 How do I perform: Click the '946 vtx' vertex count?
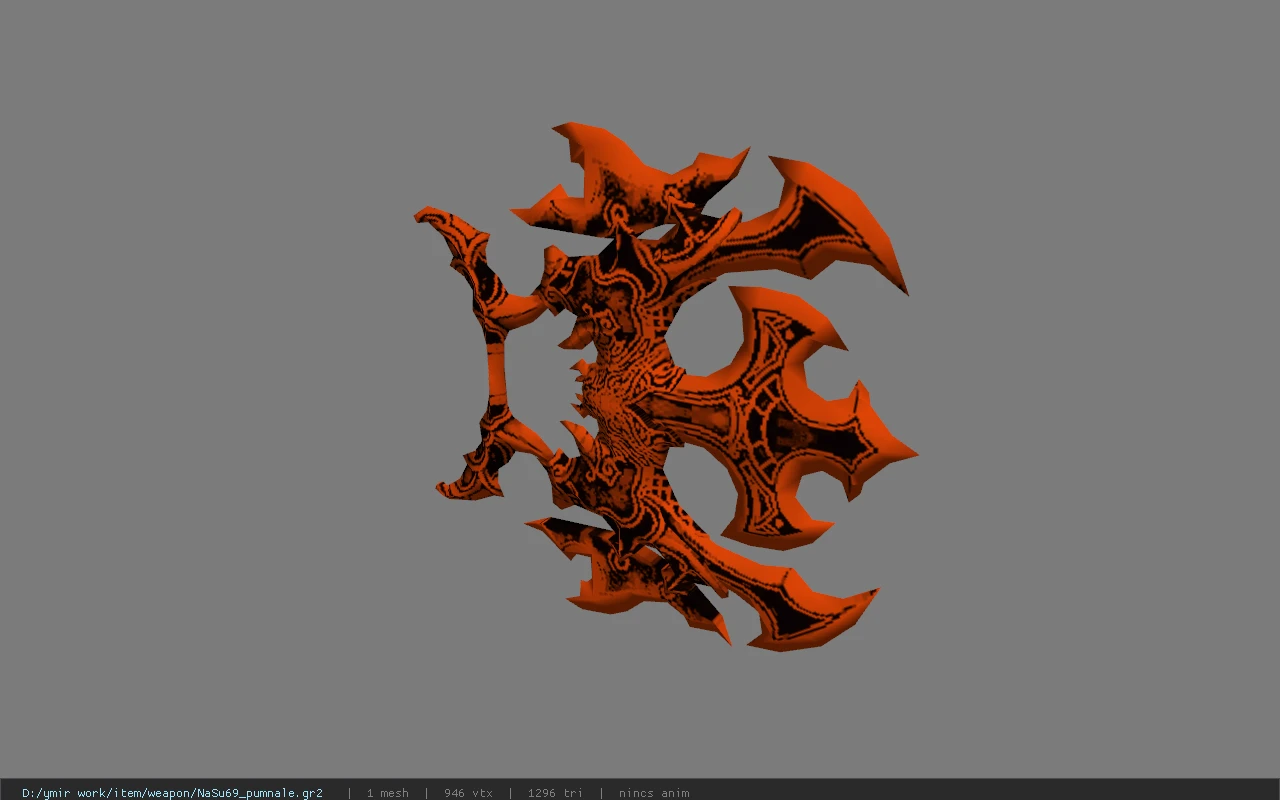coord(468,793)
